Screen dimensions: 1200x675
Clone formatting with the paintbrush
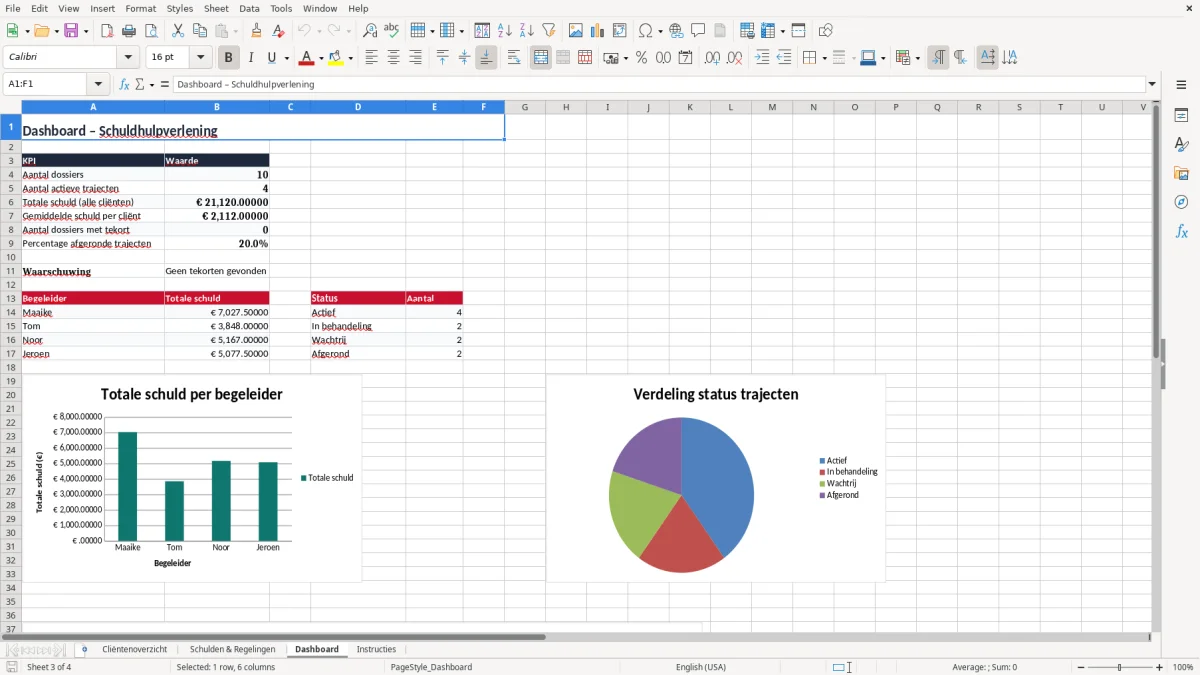click(x=256, y=31)
